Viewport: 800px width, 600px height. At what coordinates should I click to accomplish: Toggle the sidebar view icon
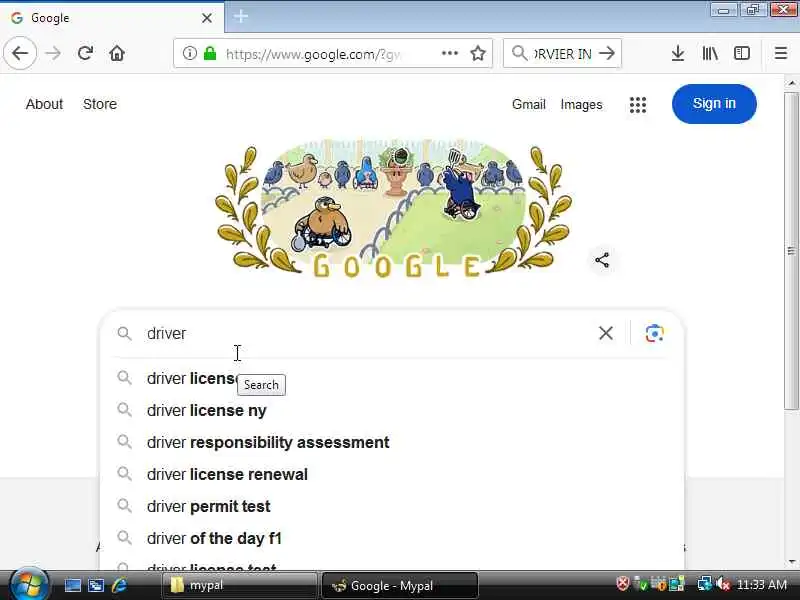(x=741, y=53)
